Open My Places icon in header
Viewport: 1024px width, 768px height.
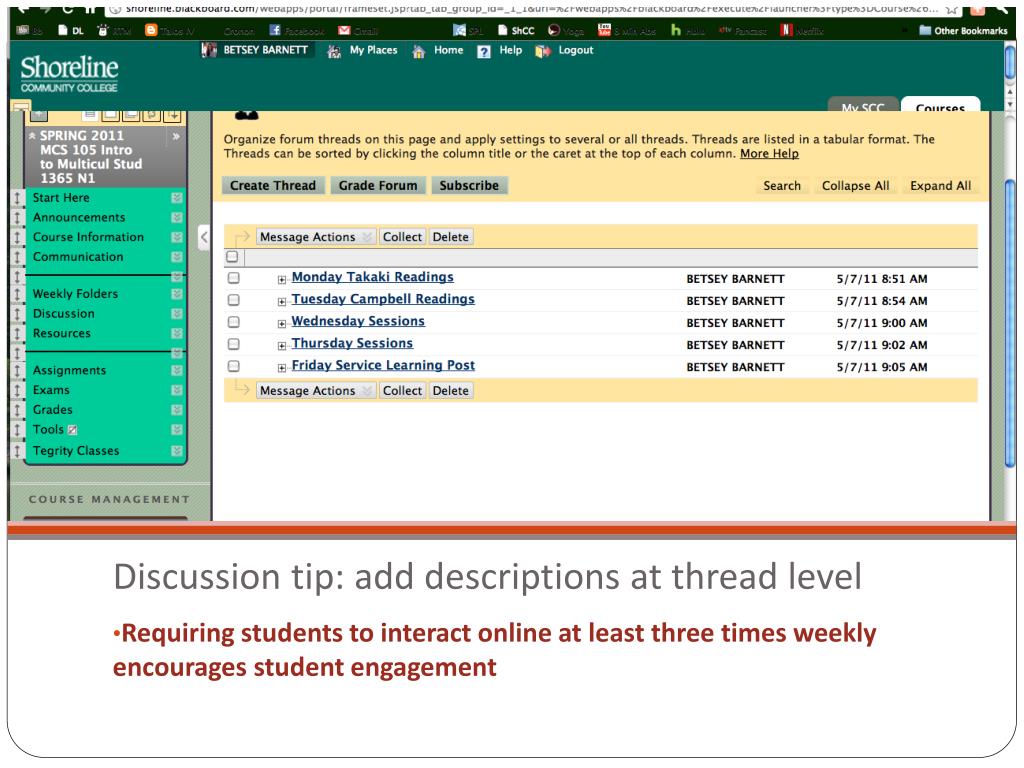334,52
